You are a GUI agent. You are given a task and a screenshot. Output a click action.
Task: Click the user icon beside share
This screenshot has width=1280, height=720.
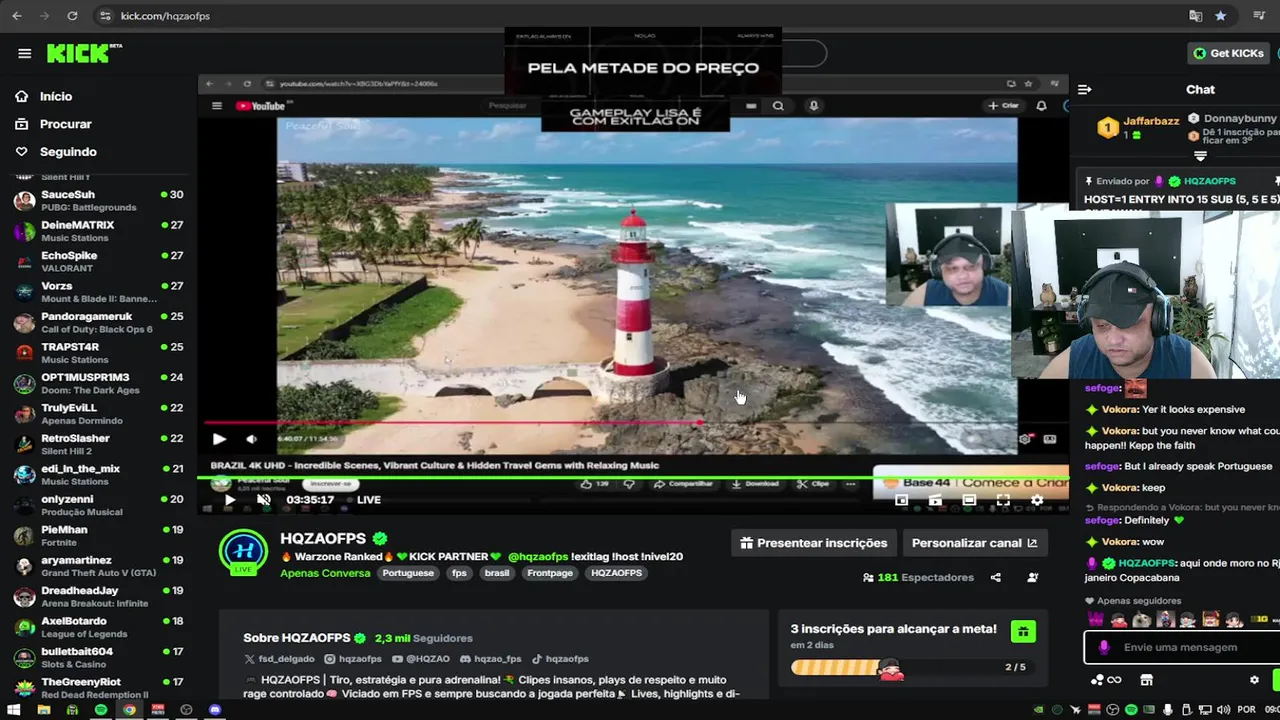click(1032, 577)
